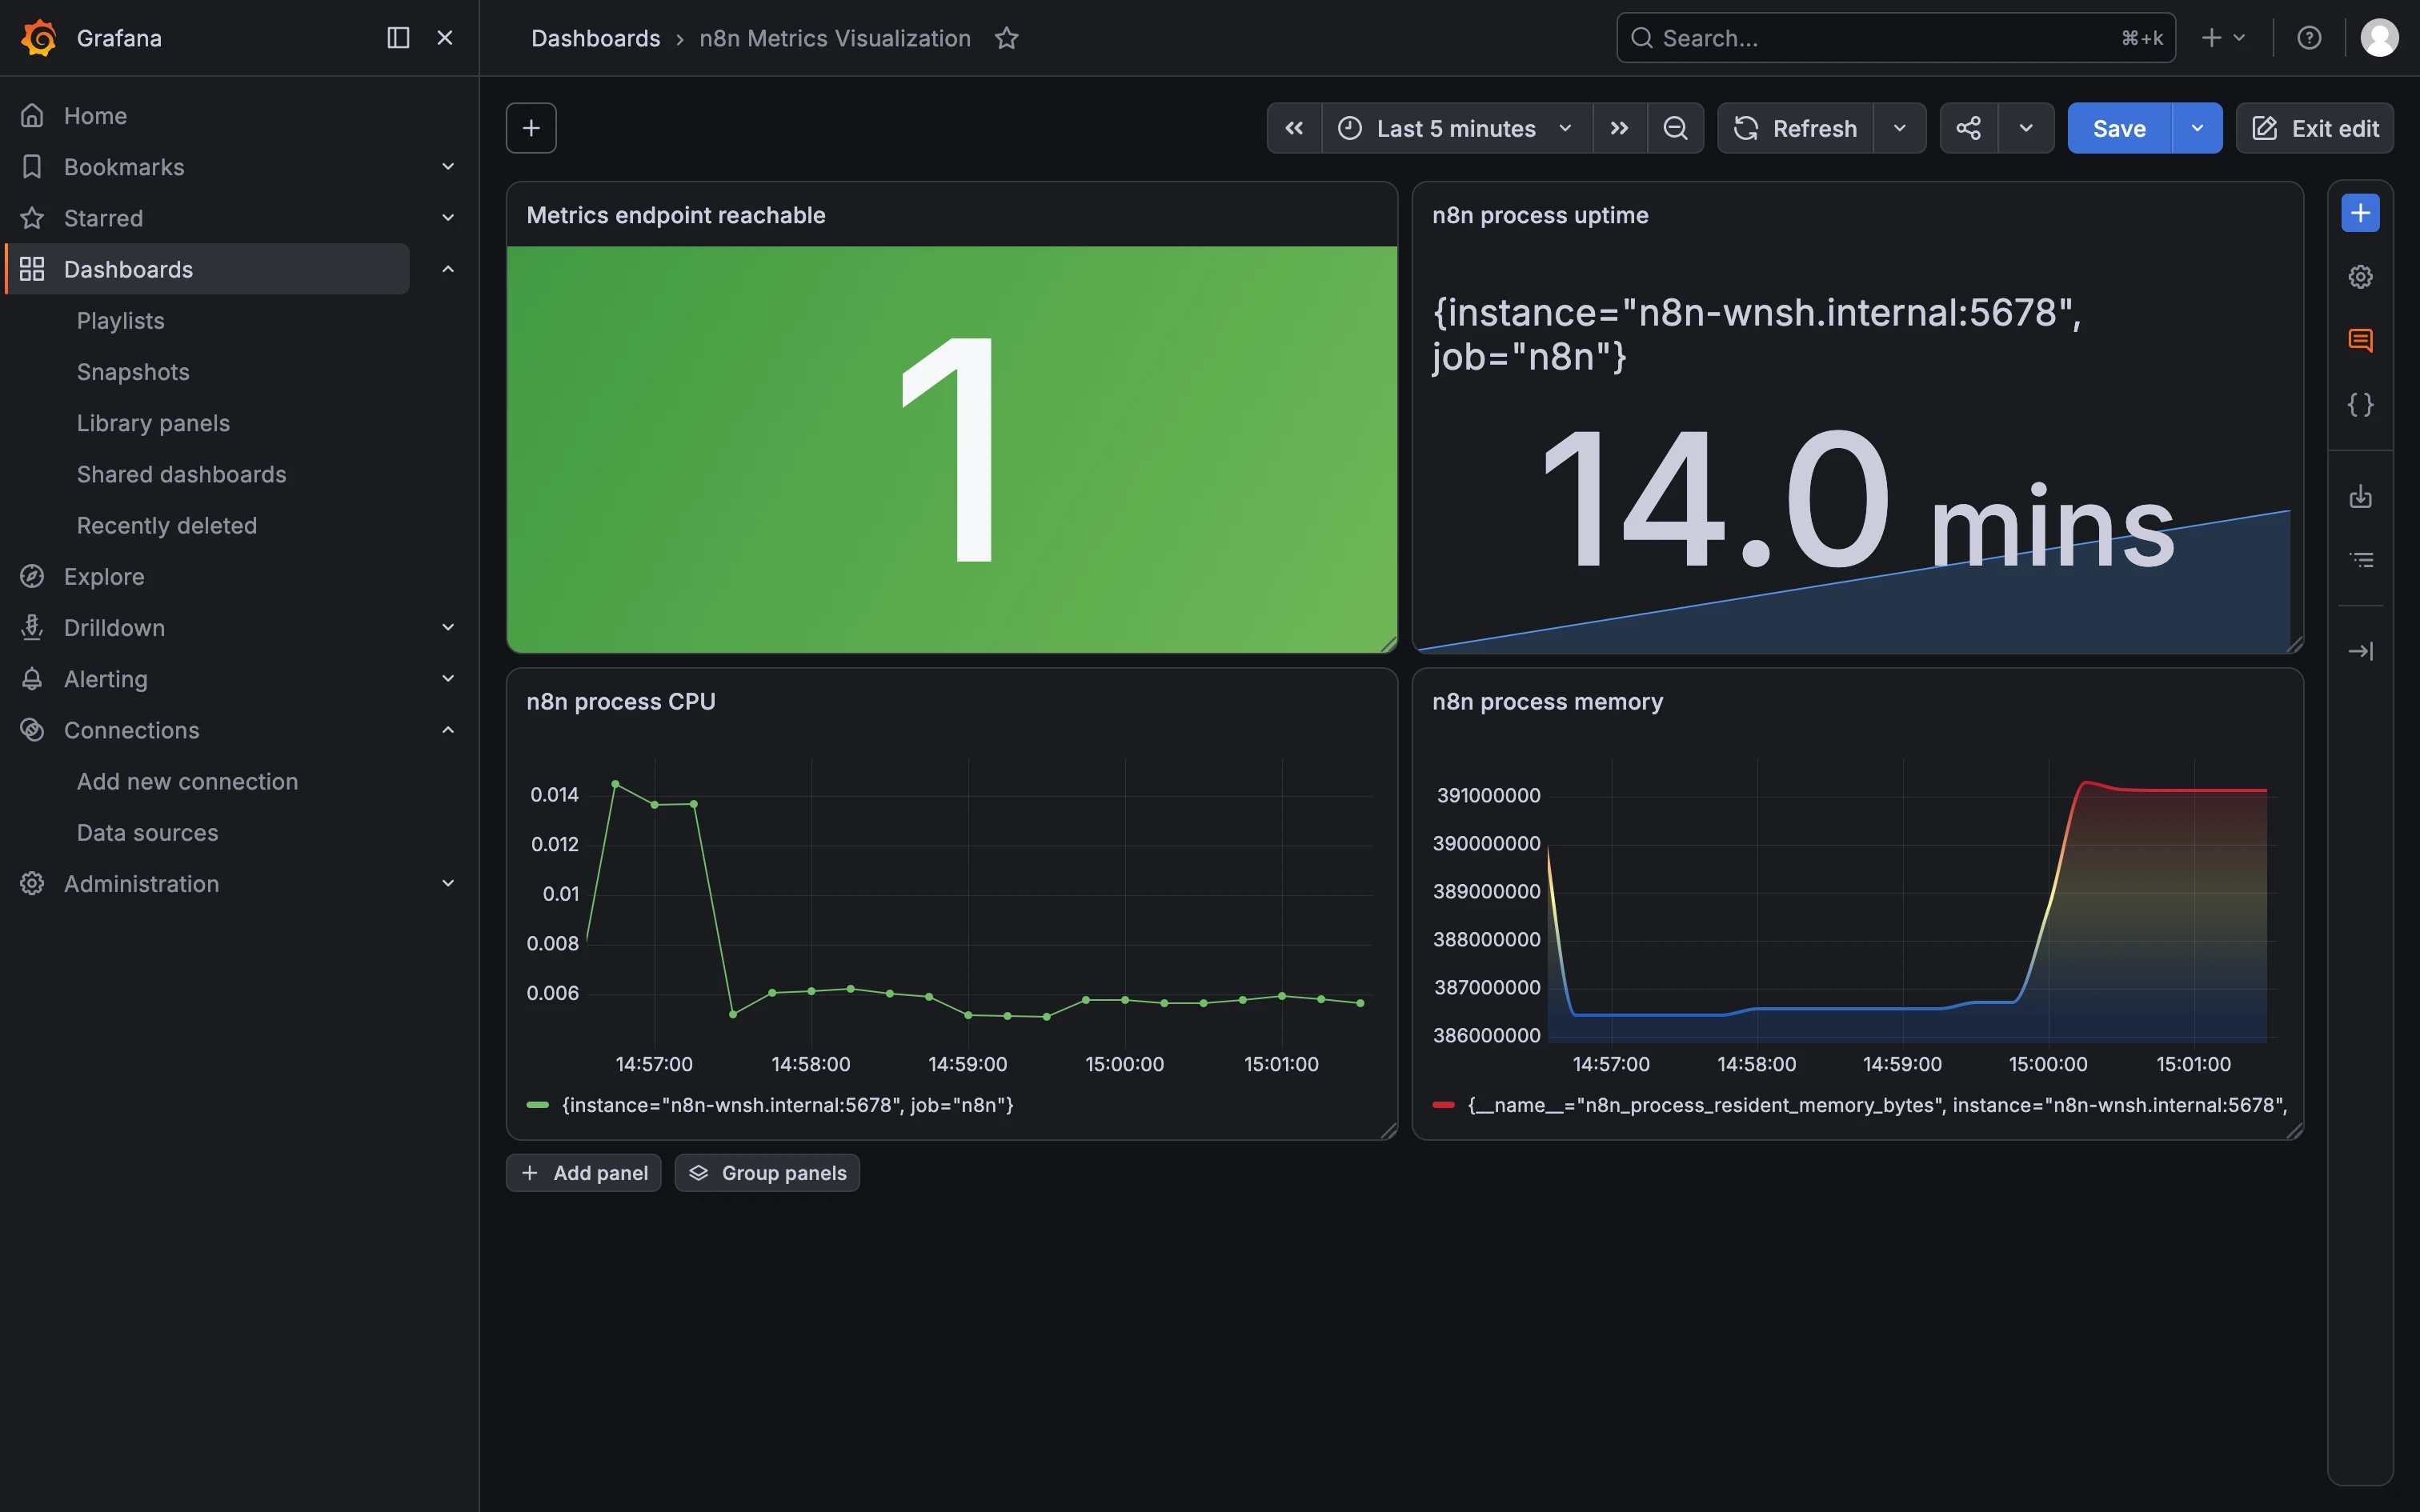Click the Exit edit button
The image size is (2420, 1512).
click(2314, 128)
